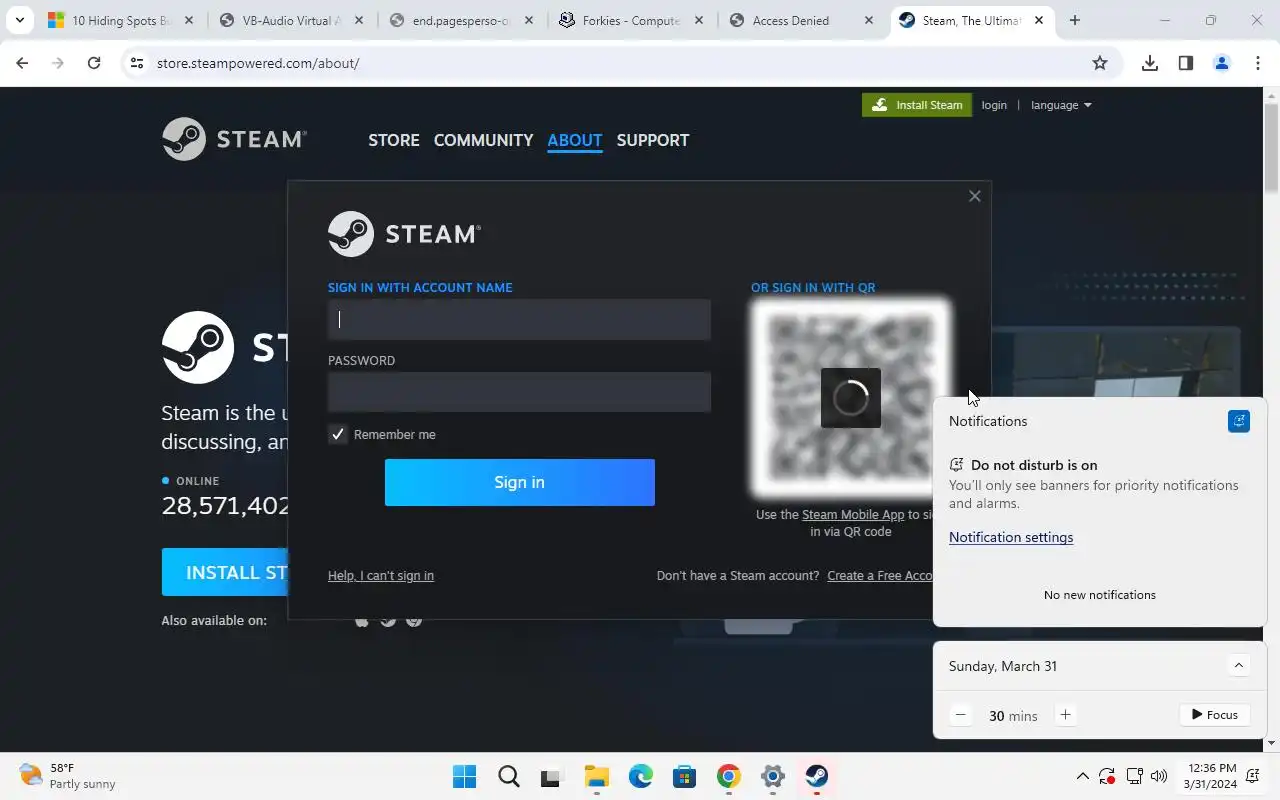Click the Sign in button

pyautogui.click(x=519, y=482)
